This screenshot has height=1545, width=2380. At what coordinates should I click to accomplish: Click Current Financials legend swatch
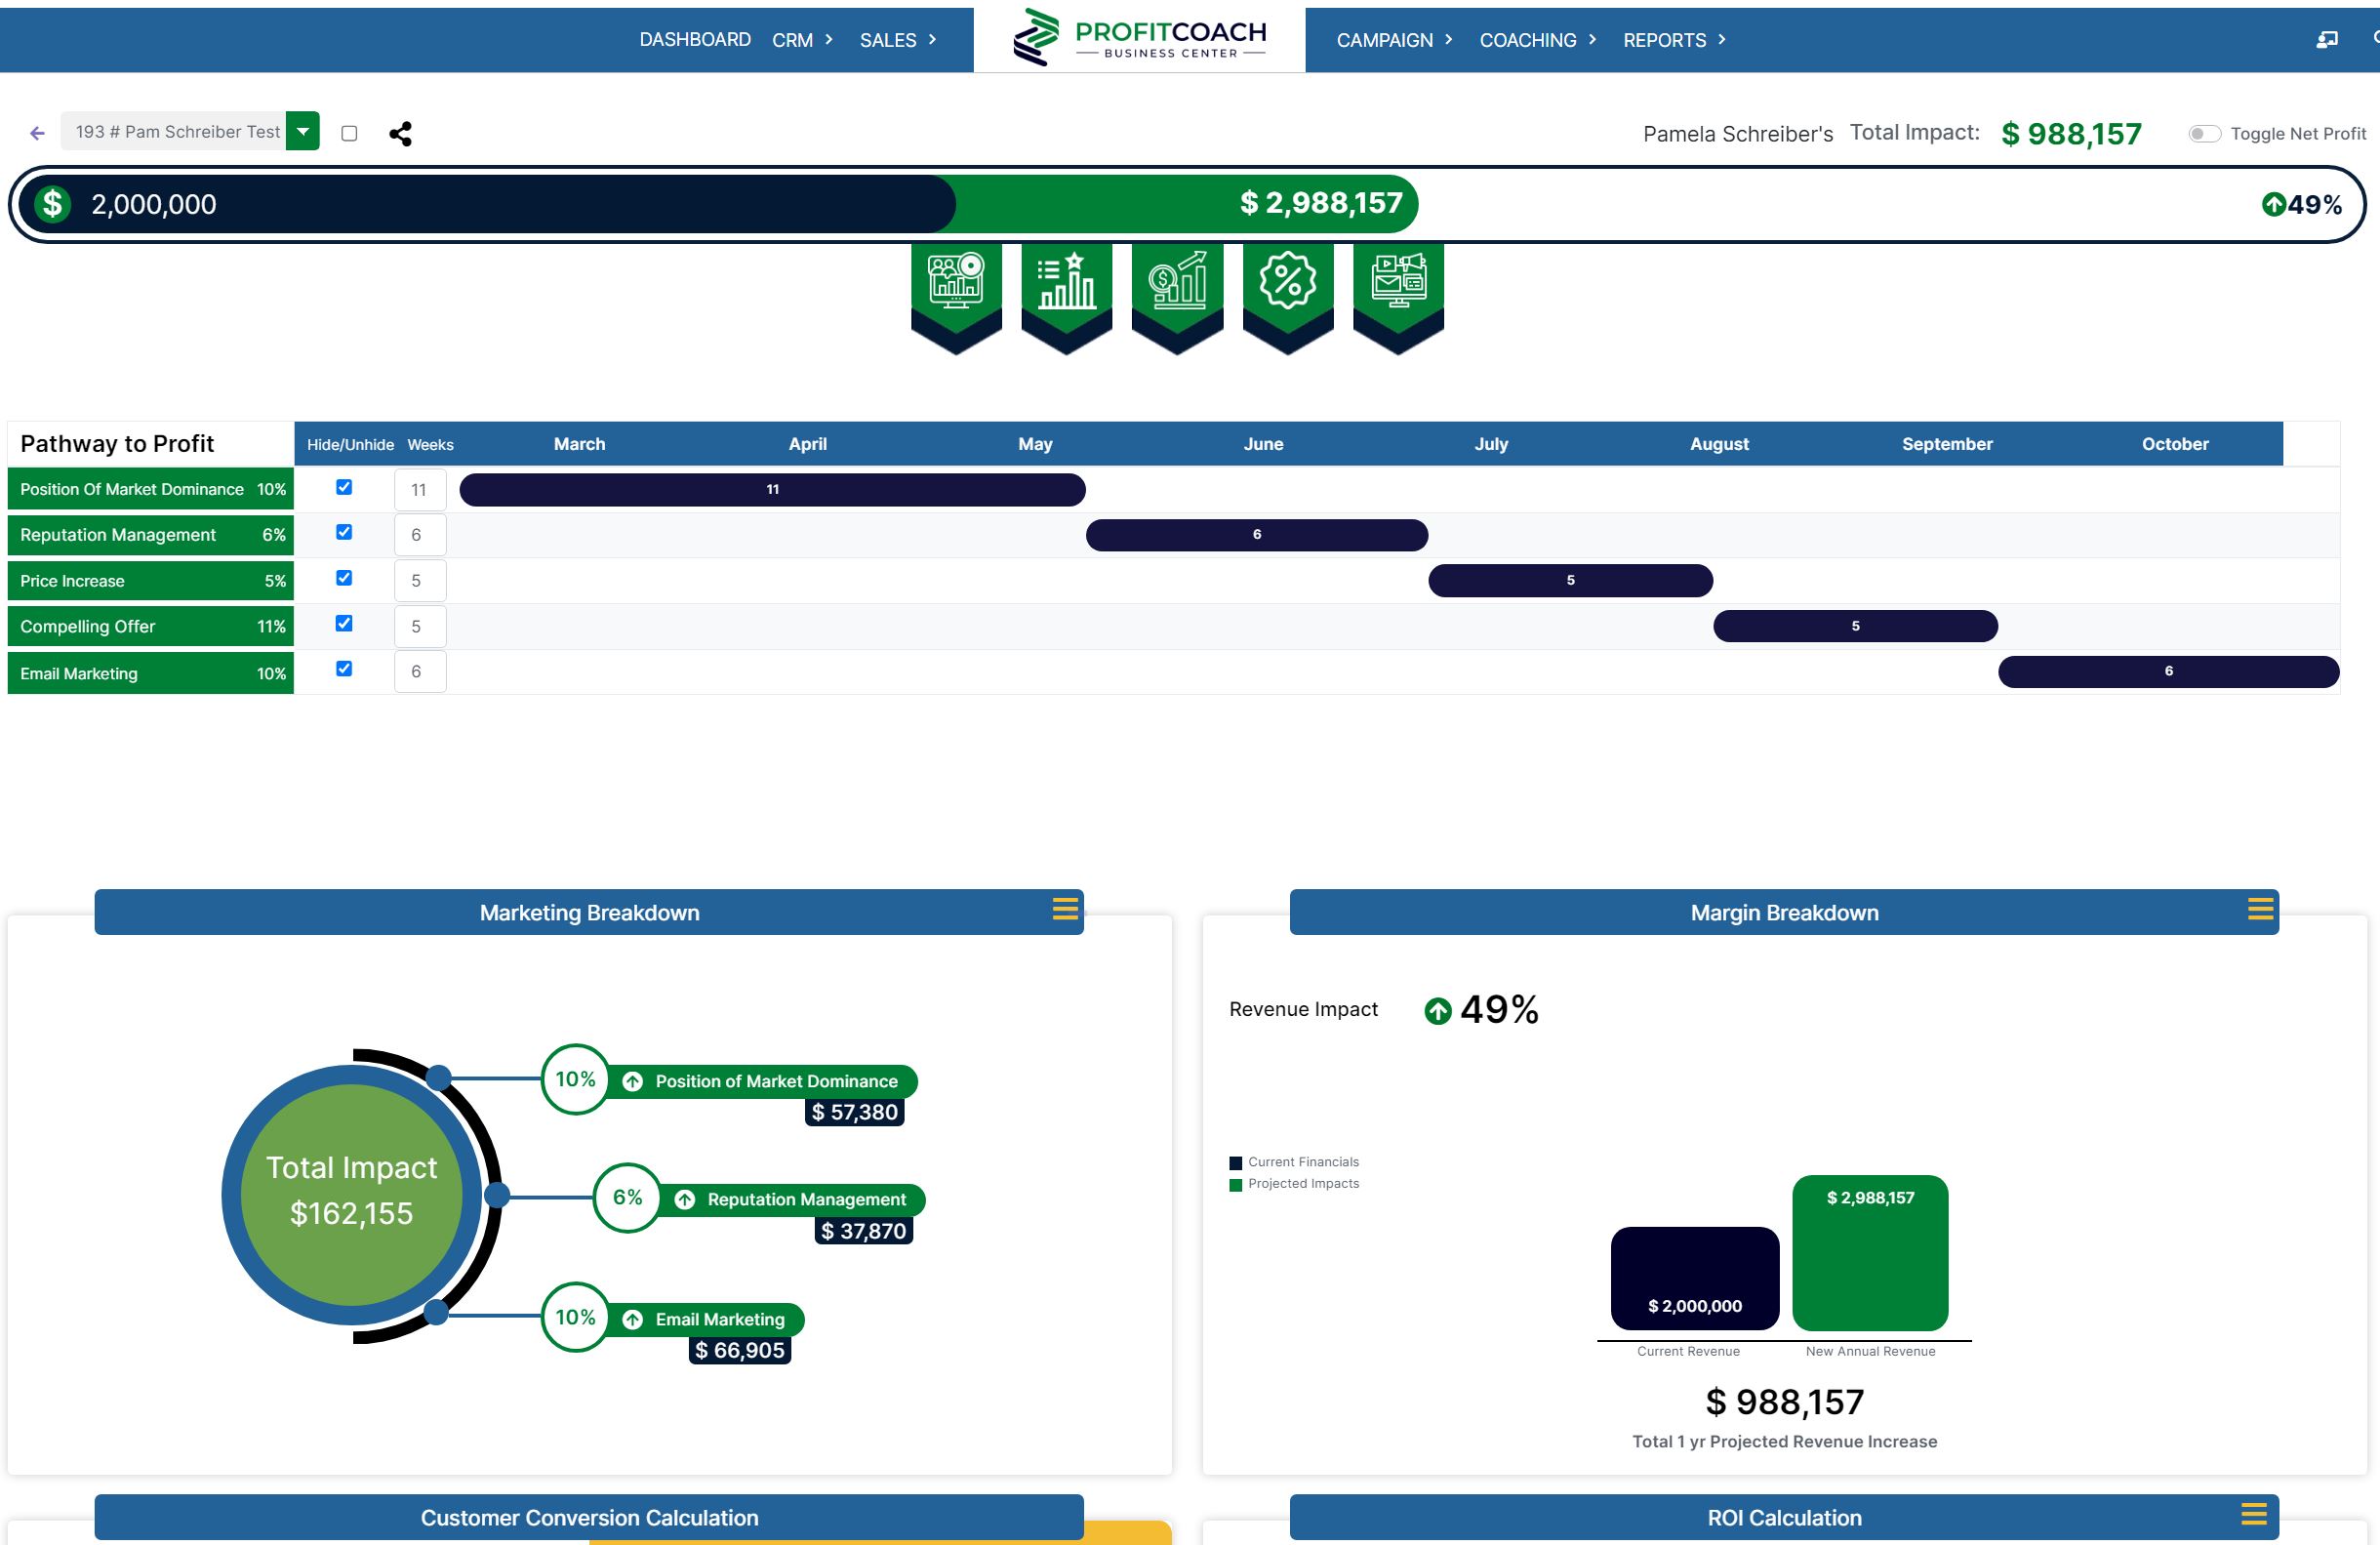1236,1163
